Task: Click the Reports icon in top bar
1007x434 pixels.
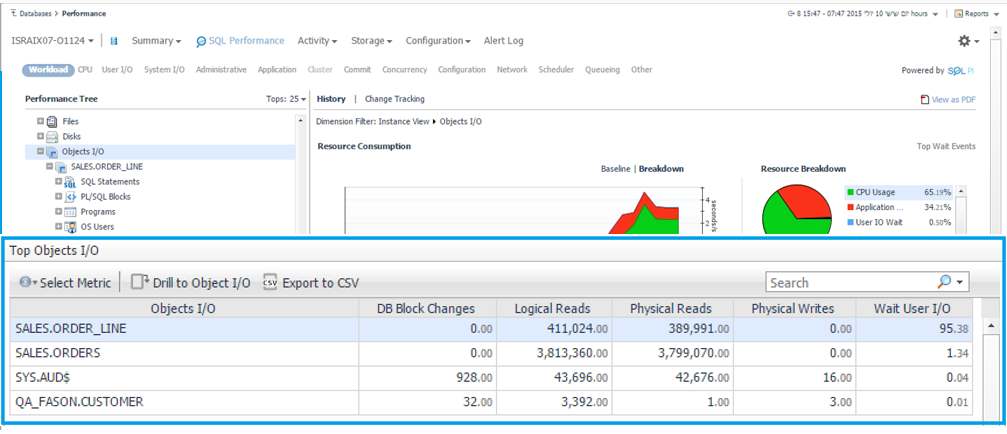Action: [957, 13]
